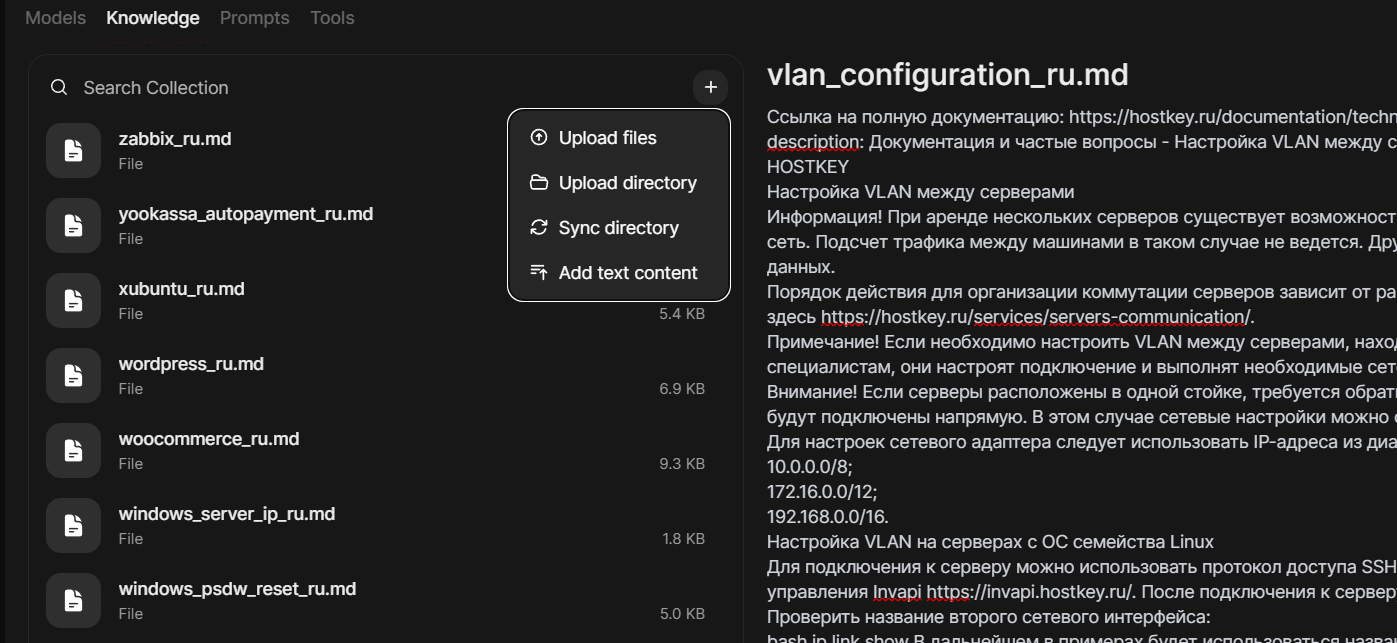Click the wordpress_ru.md document icon

(73, 376)
